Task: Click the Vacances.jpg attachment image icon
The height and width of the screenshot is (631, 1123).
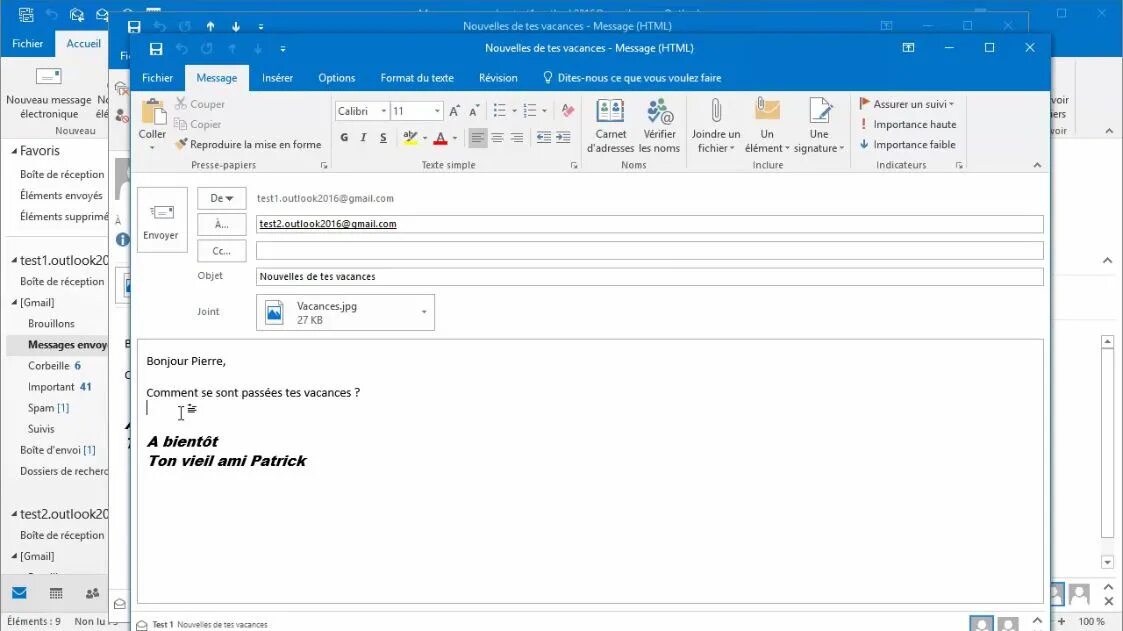Action: coord(274,312)
